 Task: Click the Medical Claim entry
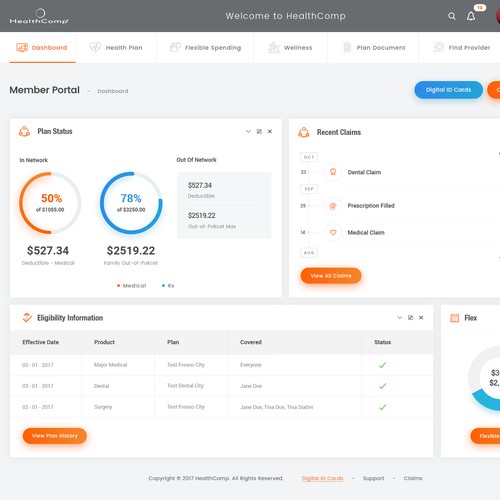tap(366, 233)
